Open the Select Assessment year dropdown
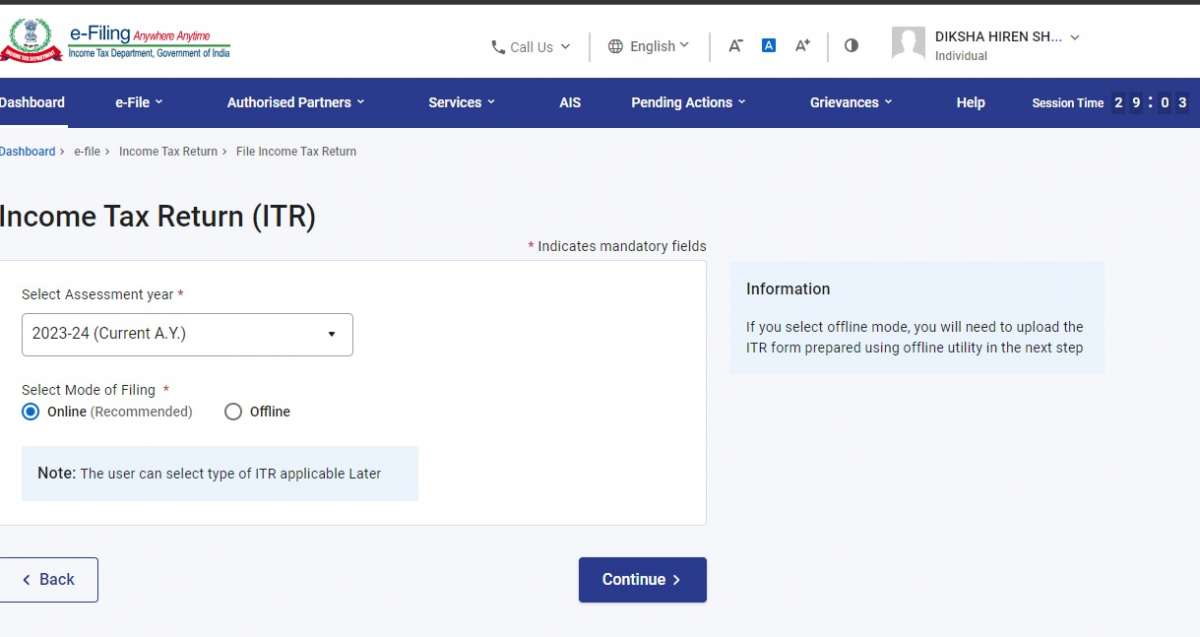The height and width of the screenshot is (637, 1200). click(x=187, y=334)
